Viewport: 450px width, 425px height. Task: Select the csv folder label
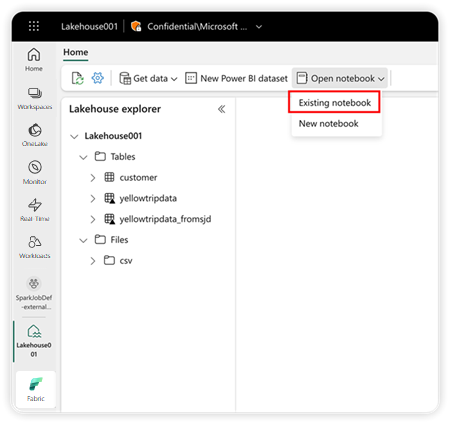126,260
